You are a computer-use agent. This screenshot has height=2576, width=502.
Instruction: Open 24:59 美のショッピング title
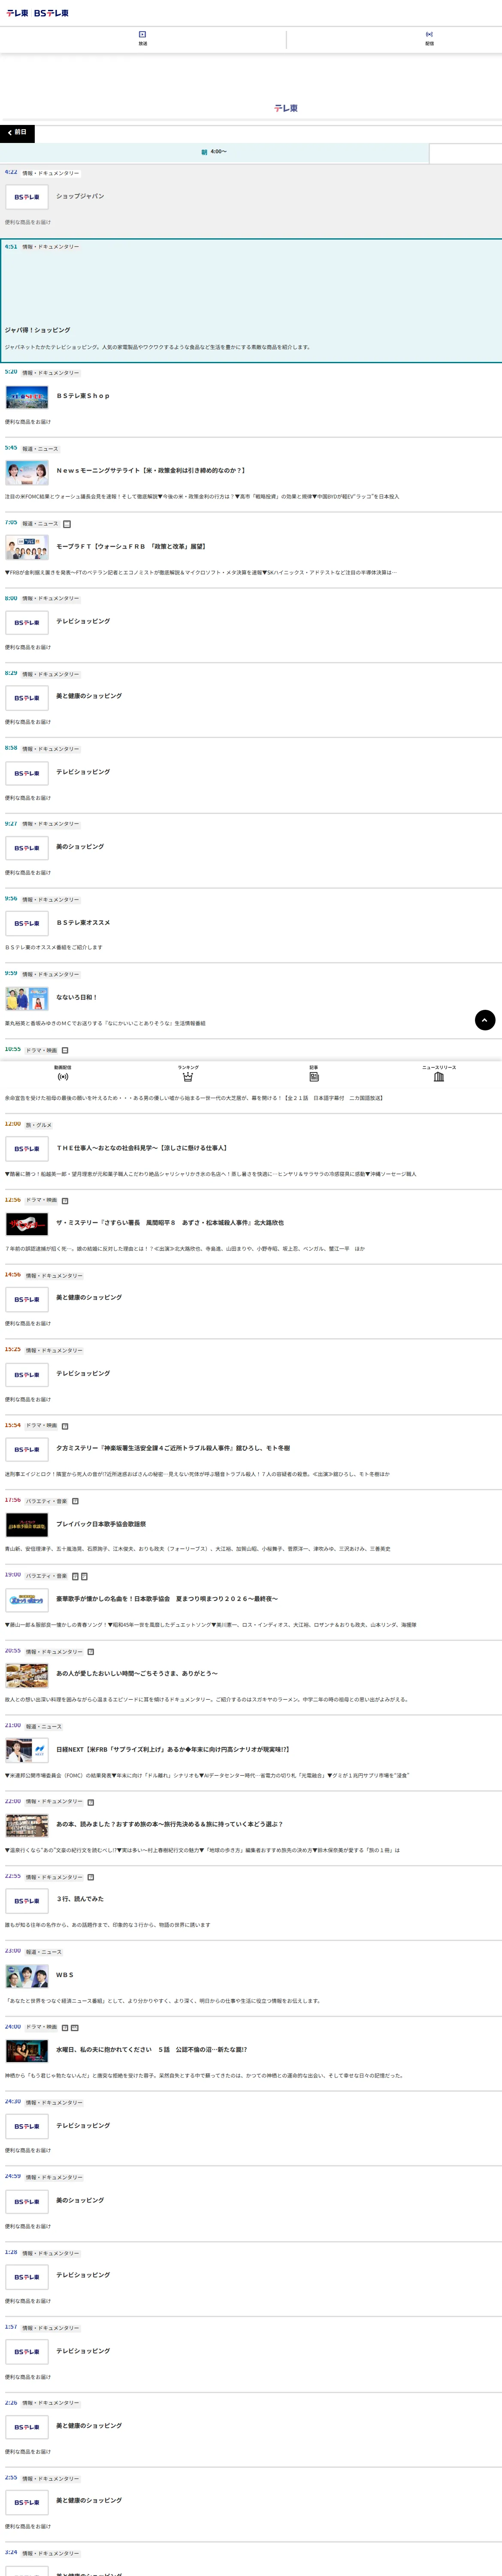pyautogui.click(x=80, y=2200)
